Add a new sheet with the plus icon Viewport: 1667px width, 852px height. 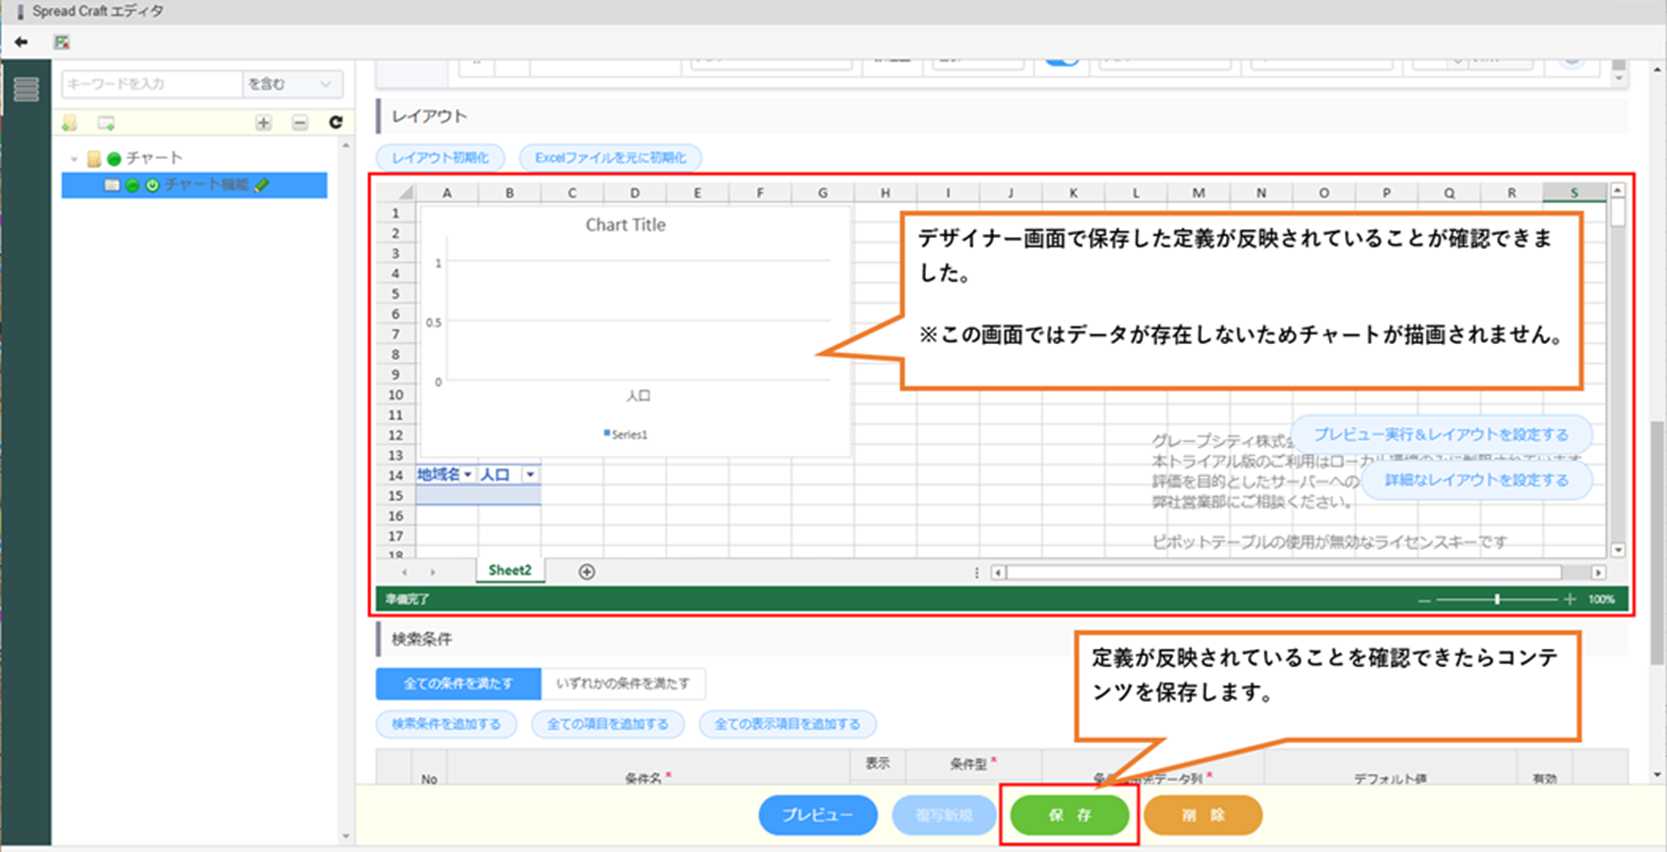[587, 572]
